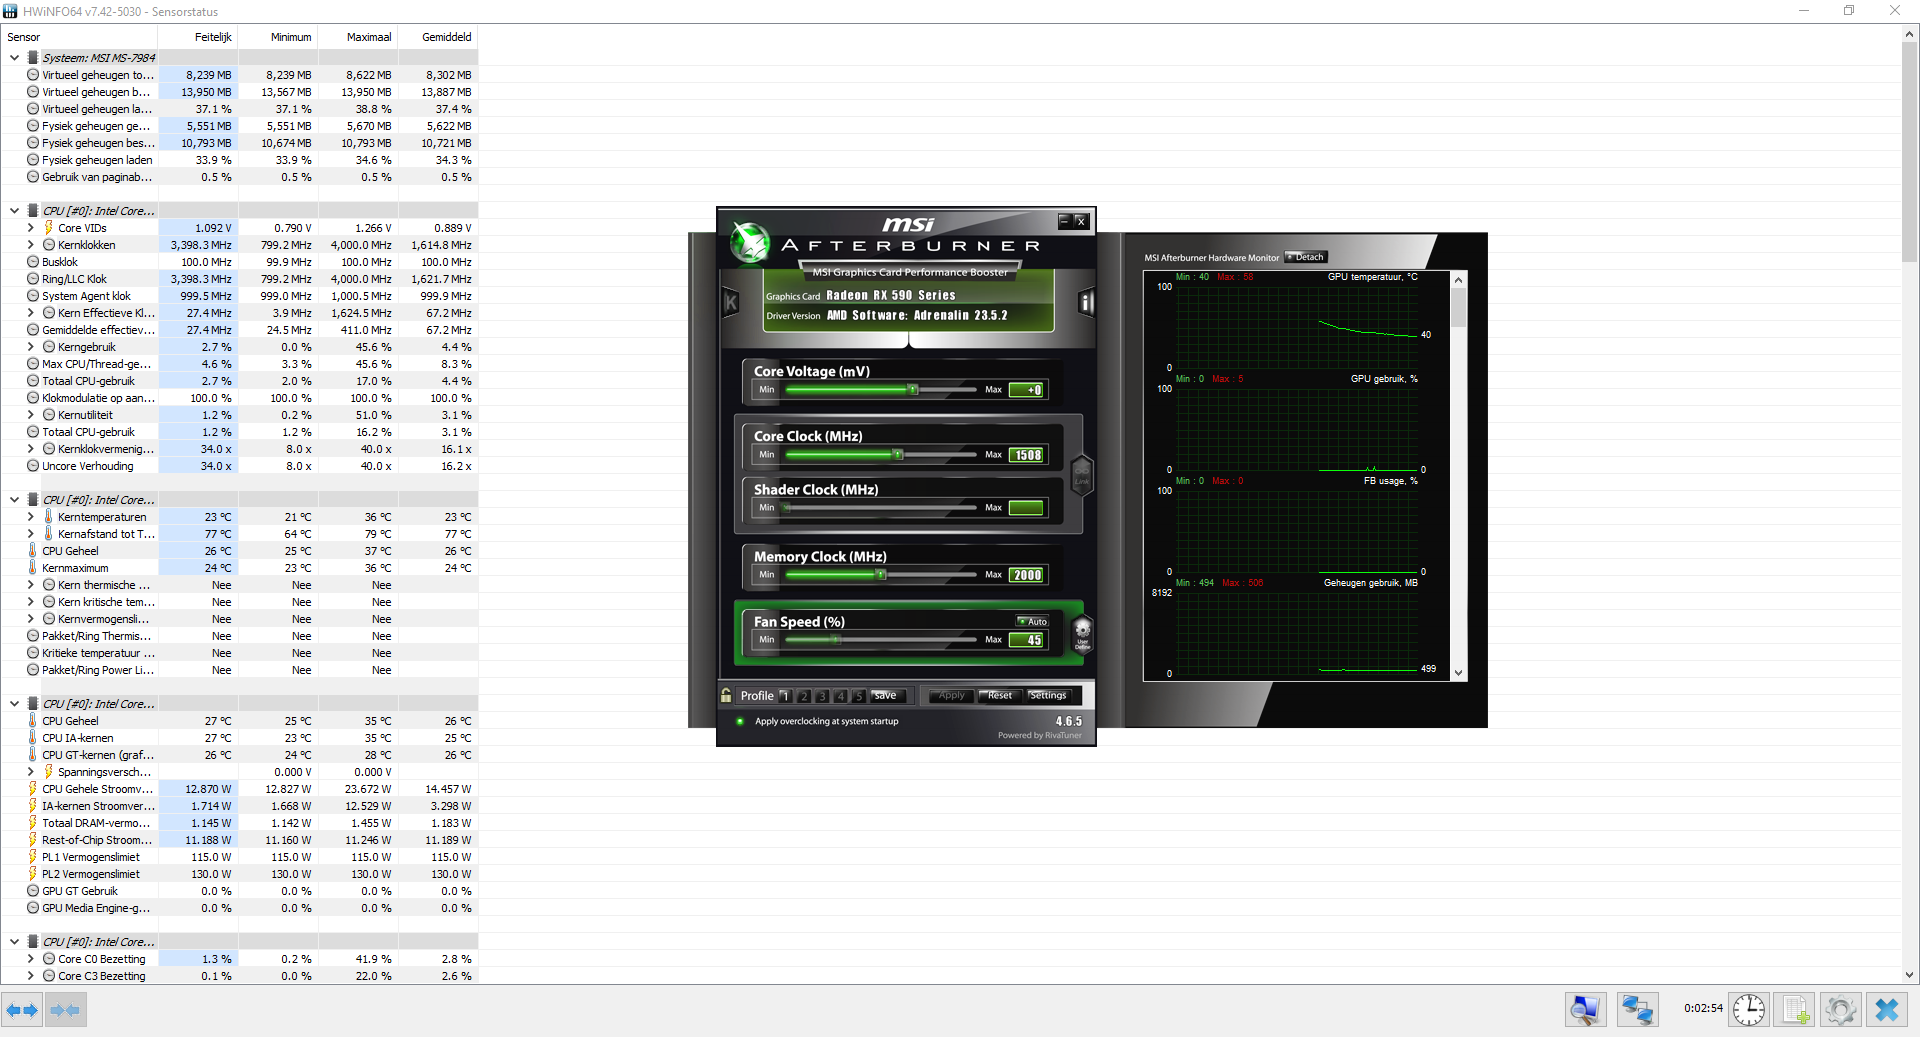This screenshot has height=1037, width=1922.
Task: Select Afterburner profile slot 3
Action: click(x=822, y=696)
